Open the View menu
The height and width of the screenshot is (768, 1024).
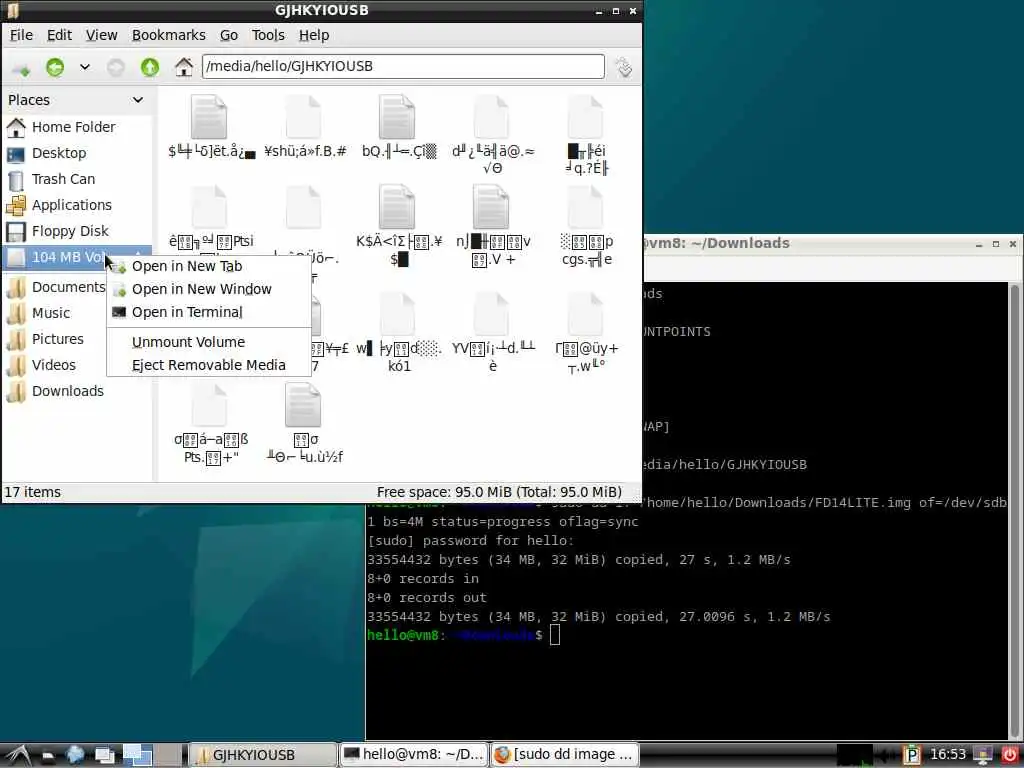coord(101,35)
